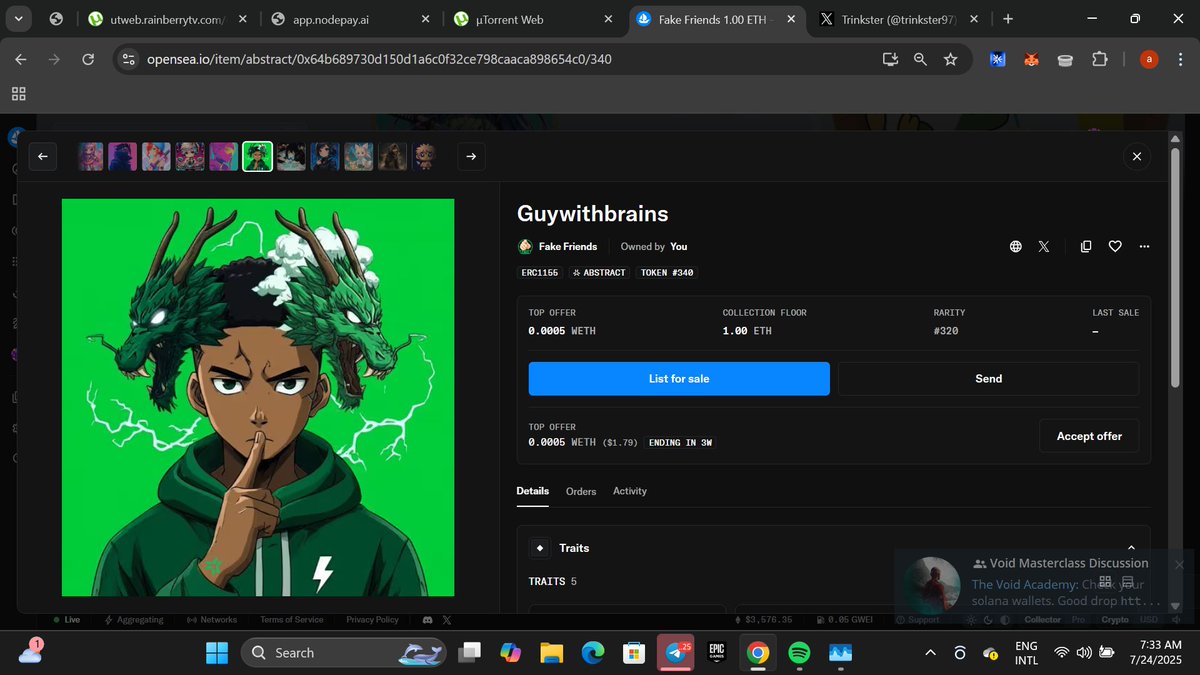
Task: Go to next item with right arrow
Action: click(471, 156)
